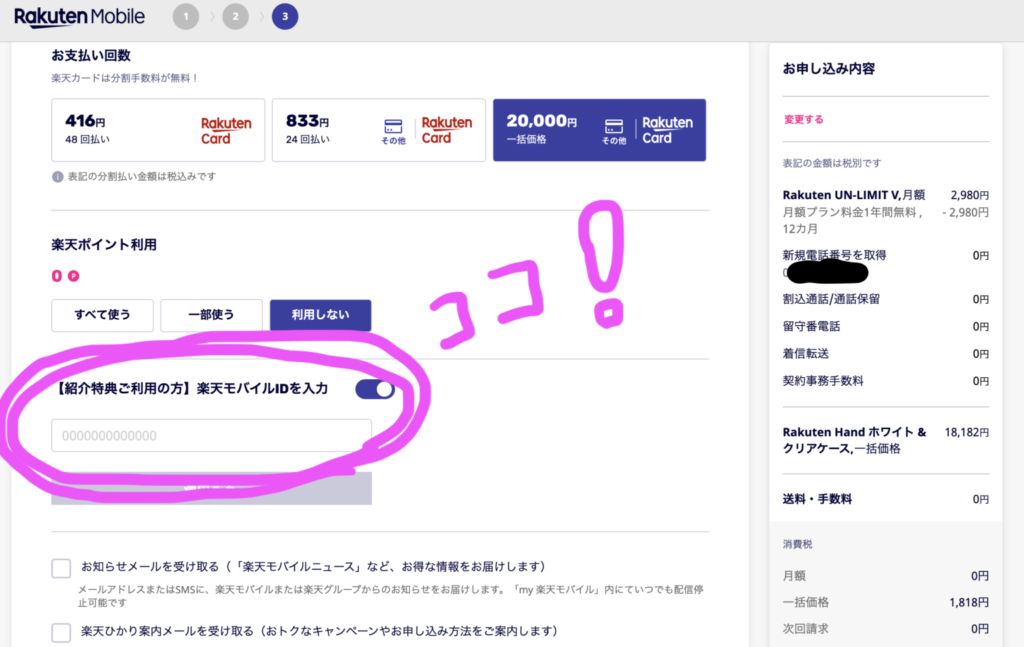Viewport: 1024px width, 647px height.
Task: Click the 送料・手数料 row
Action: 886,499
